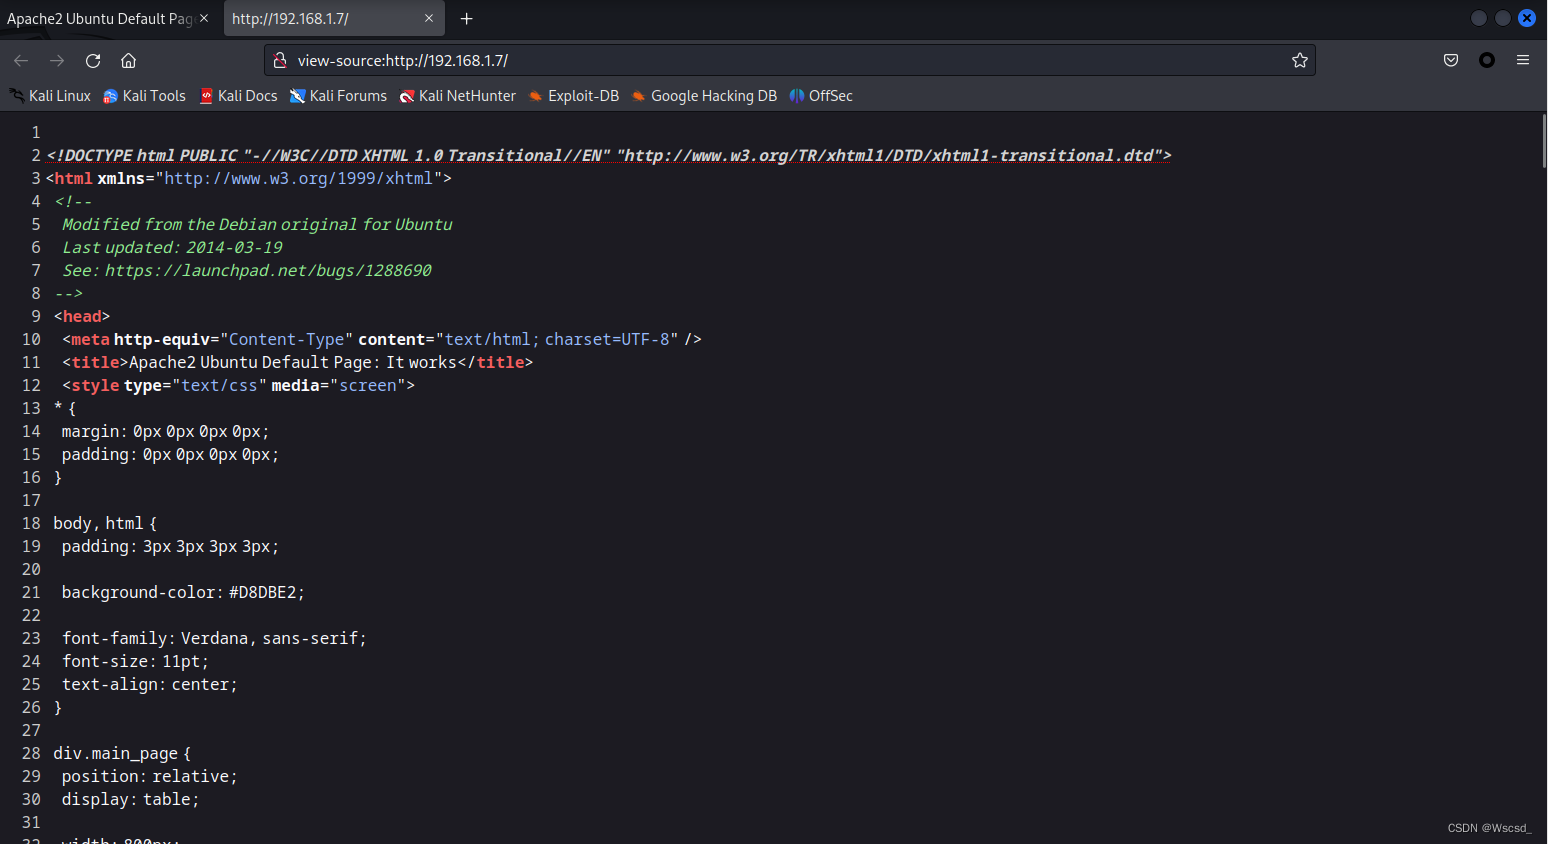Click the Forward navigation arrow
Image resolution: width=1548 pixels, height=844 pixels.
pyautogui.click(x=57, y=61)
